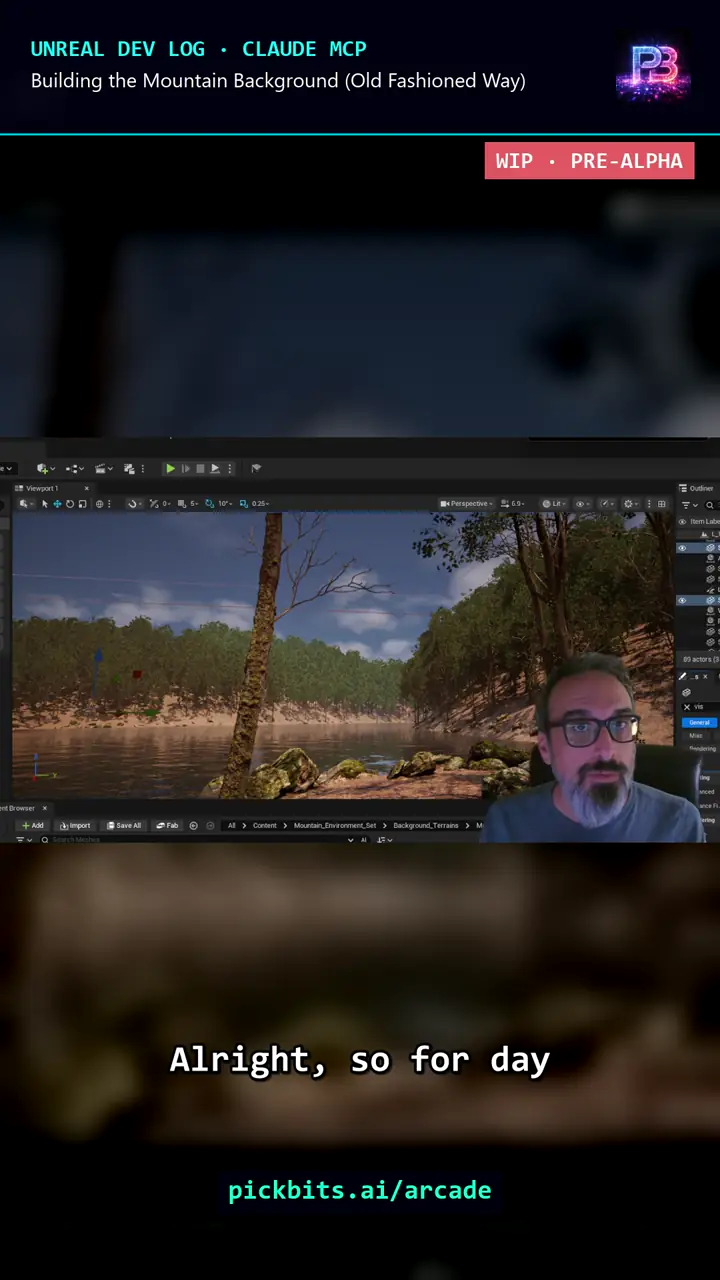Open the viewport settings gear dropdown

pos(630,503)
